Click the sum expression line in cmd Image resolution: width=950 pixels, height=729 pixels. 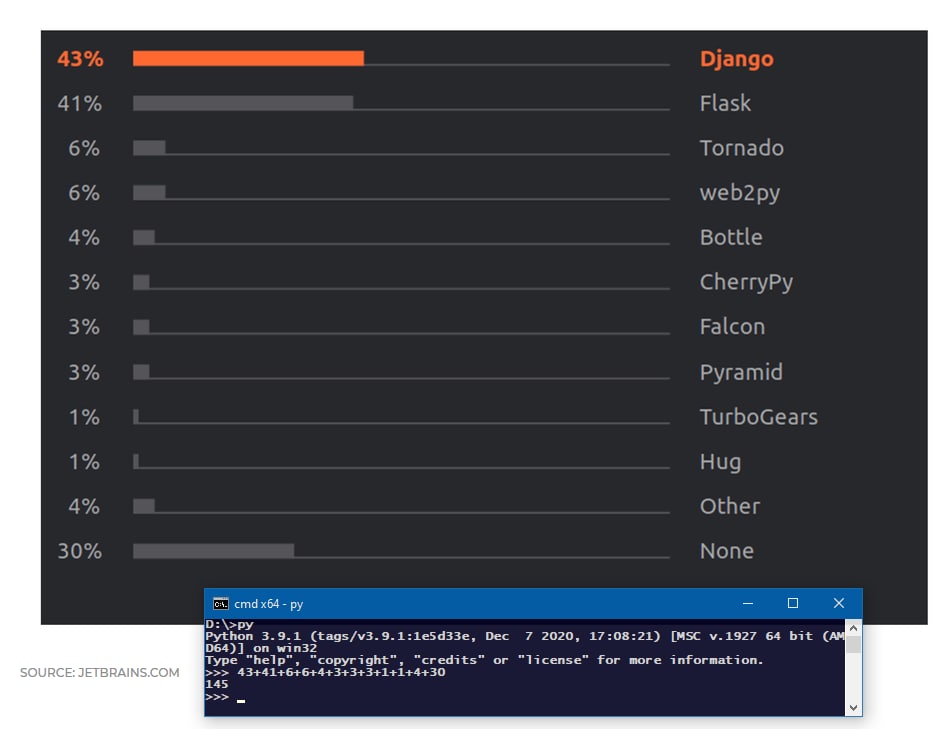click(325, 672)
